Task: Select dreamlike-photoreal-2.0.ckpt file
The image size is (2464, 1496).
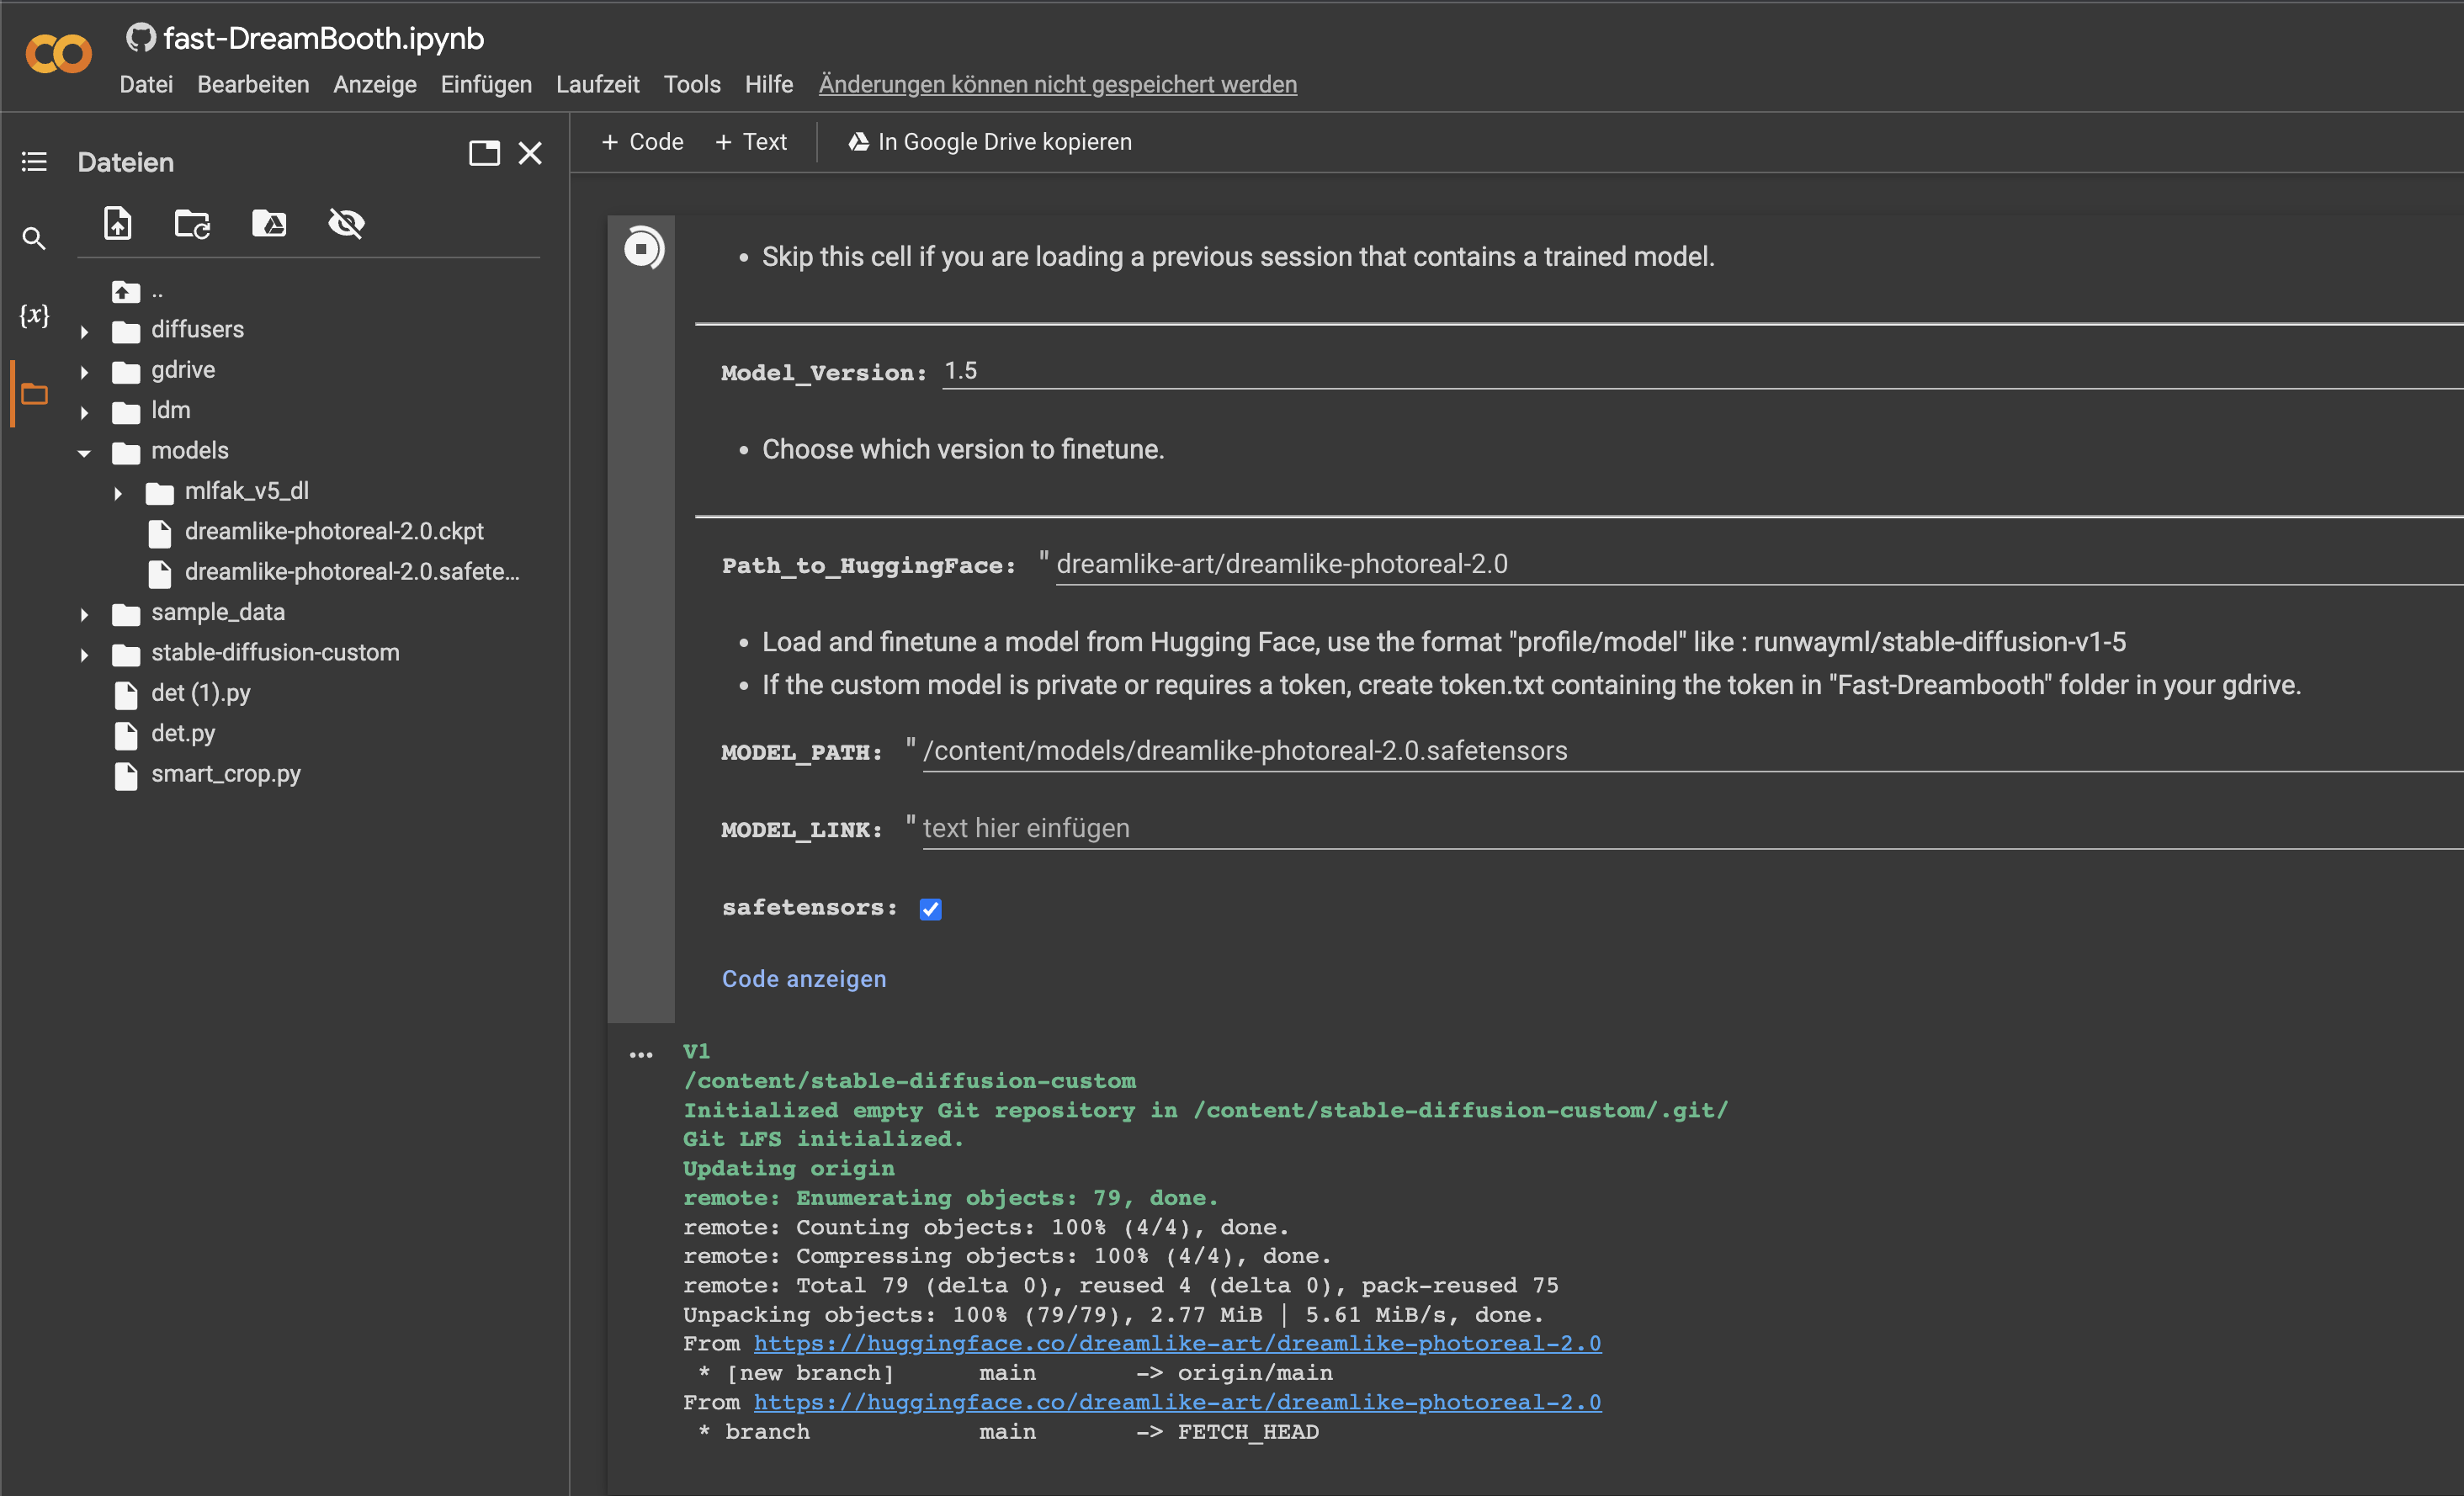Action: click(x=333, y=532)
